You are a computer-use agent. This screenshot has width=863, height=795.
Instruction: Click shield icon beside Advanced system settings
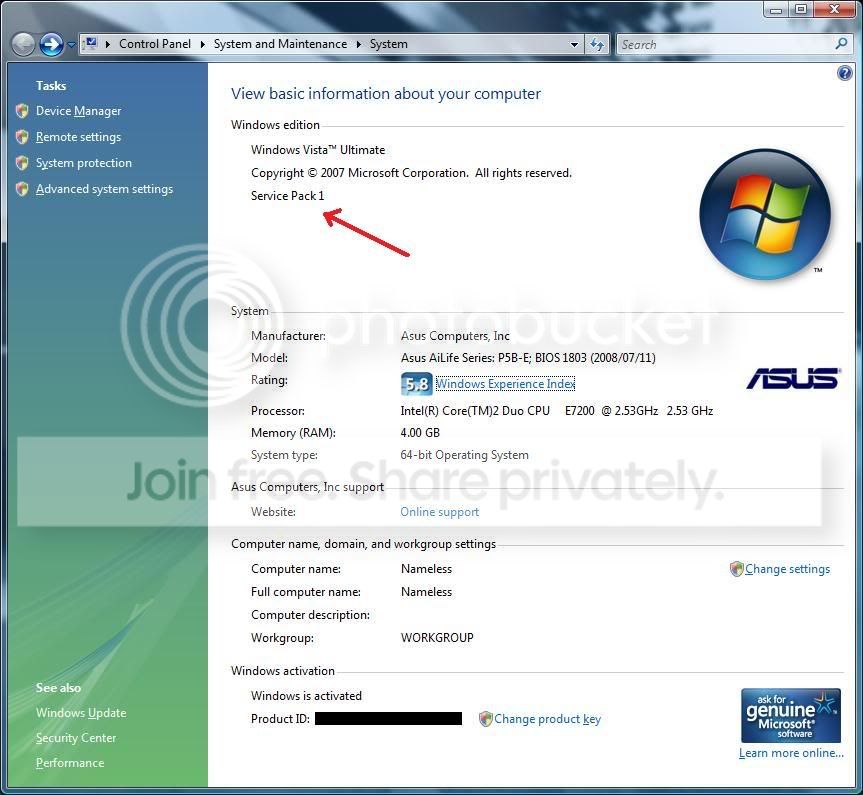(x=22, y=189)
